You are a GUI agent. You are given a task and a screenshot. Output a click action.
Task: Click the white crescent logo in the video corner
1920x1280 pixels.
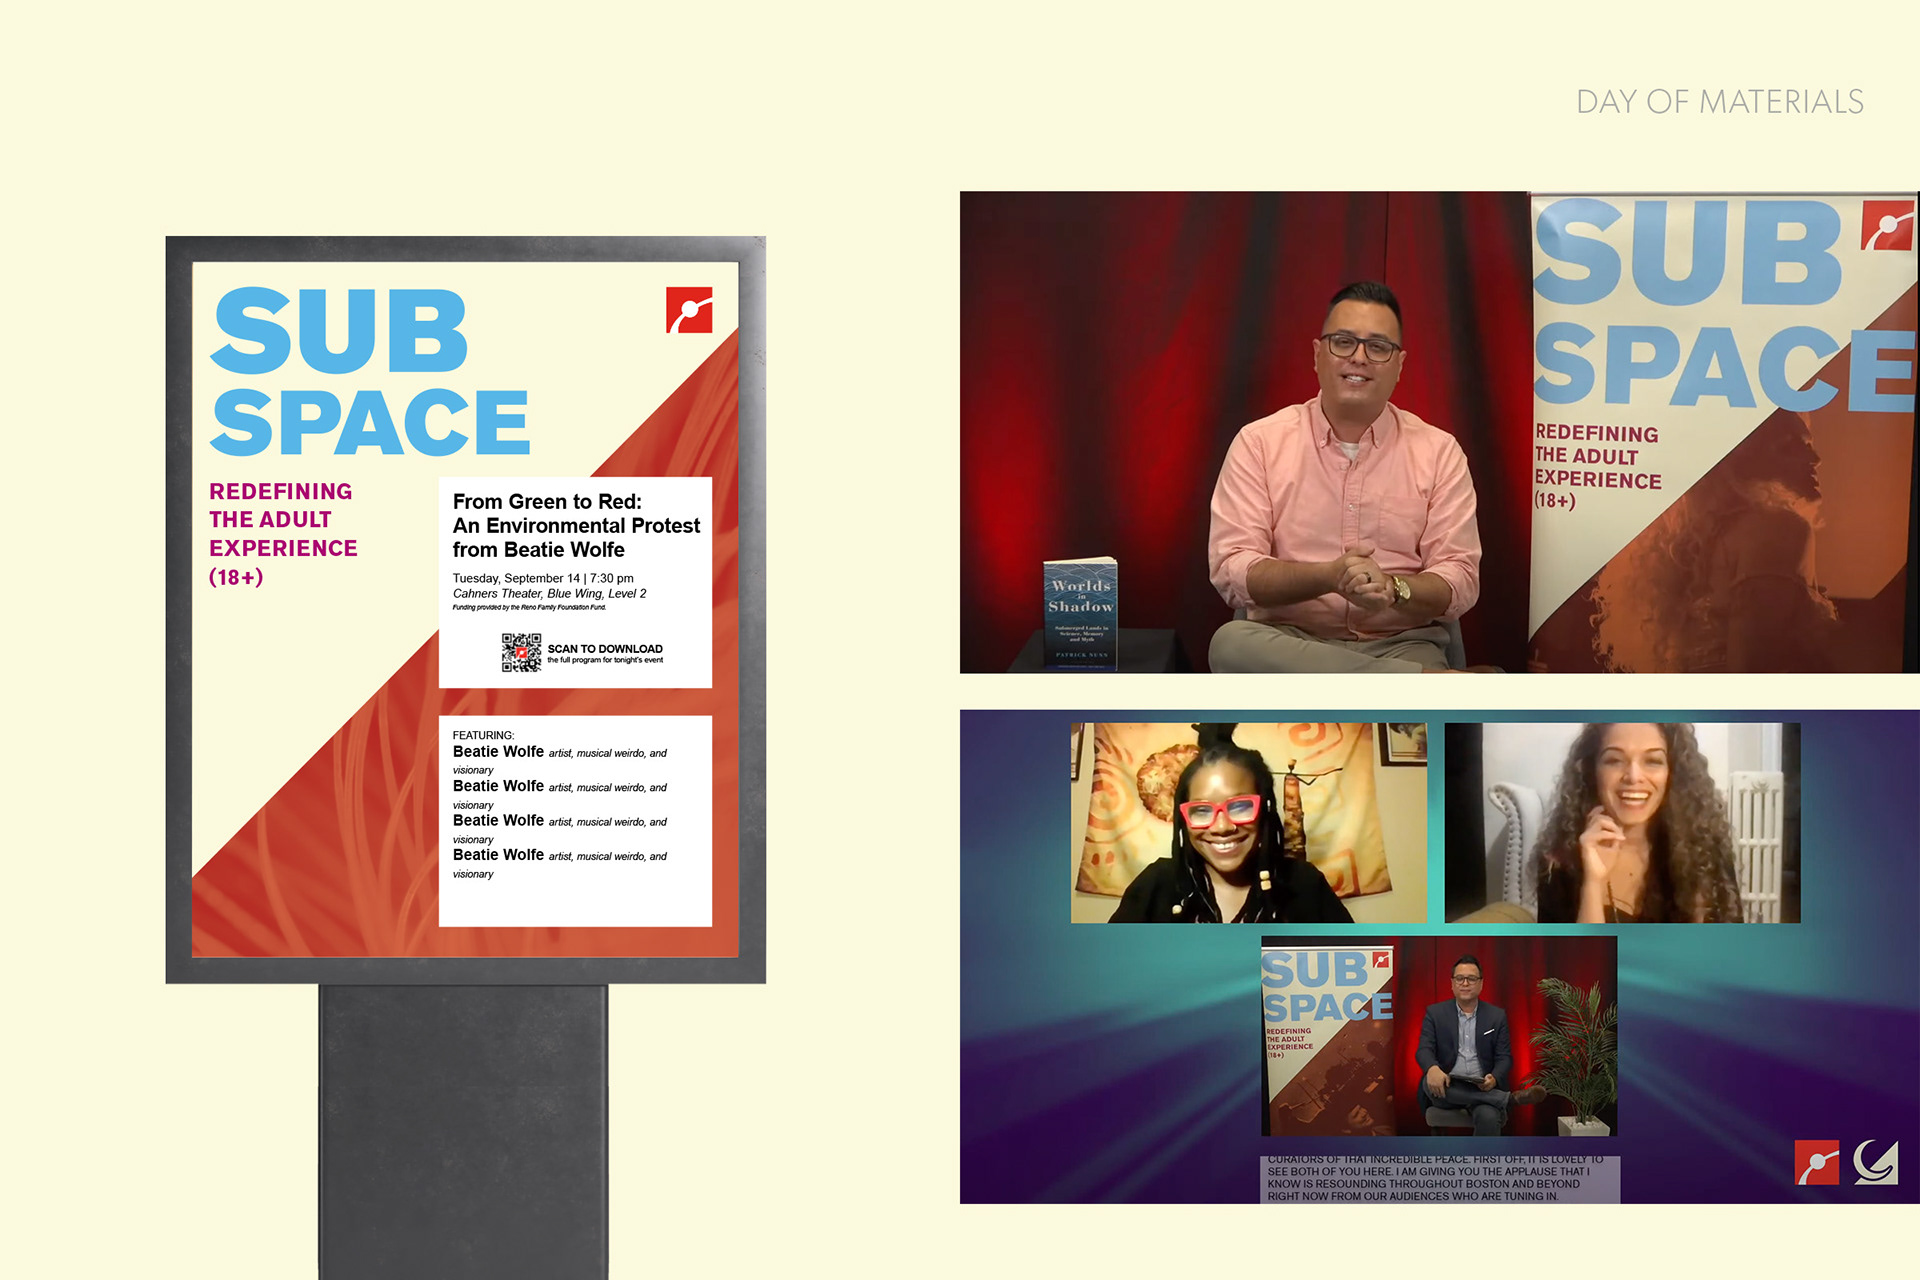click(1875, 1162)
